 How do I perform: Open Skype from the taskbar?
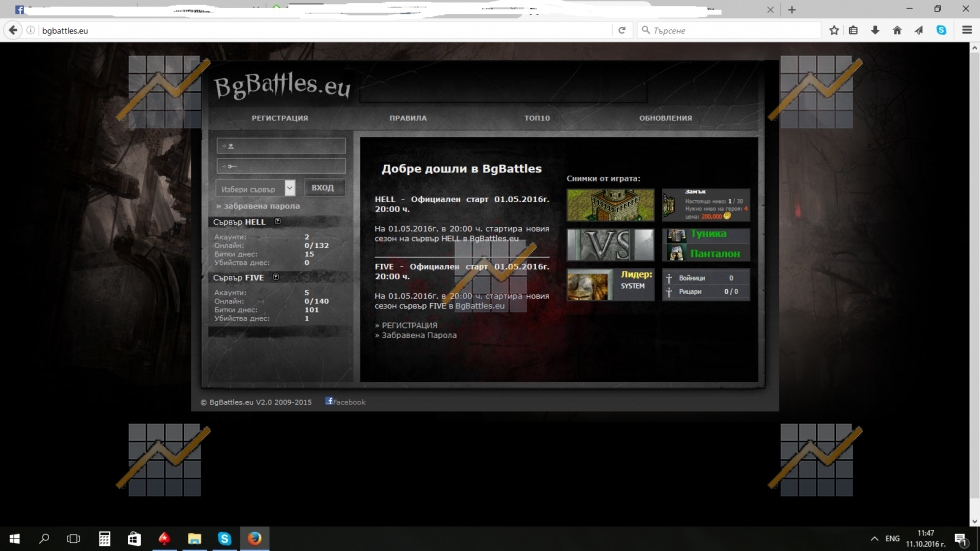224,539
